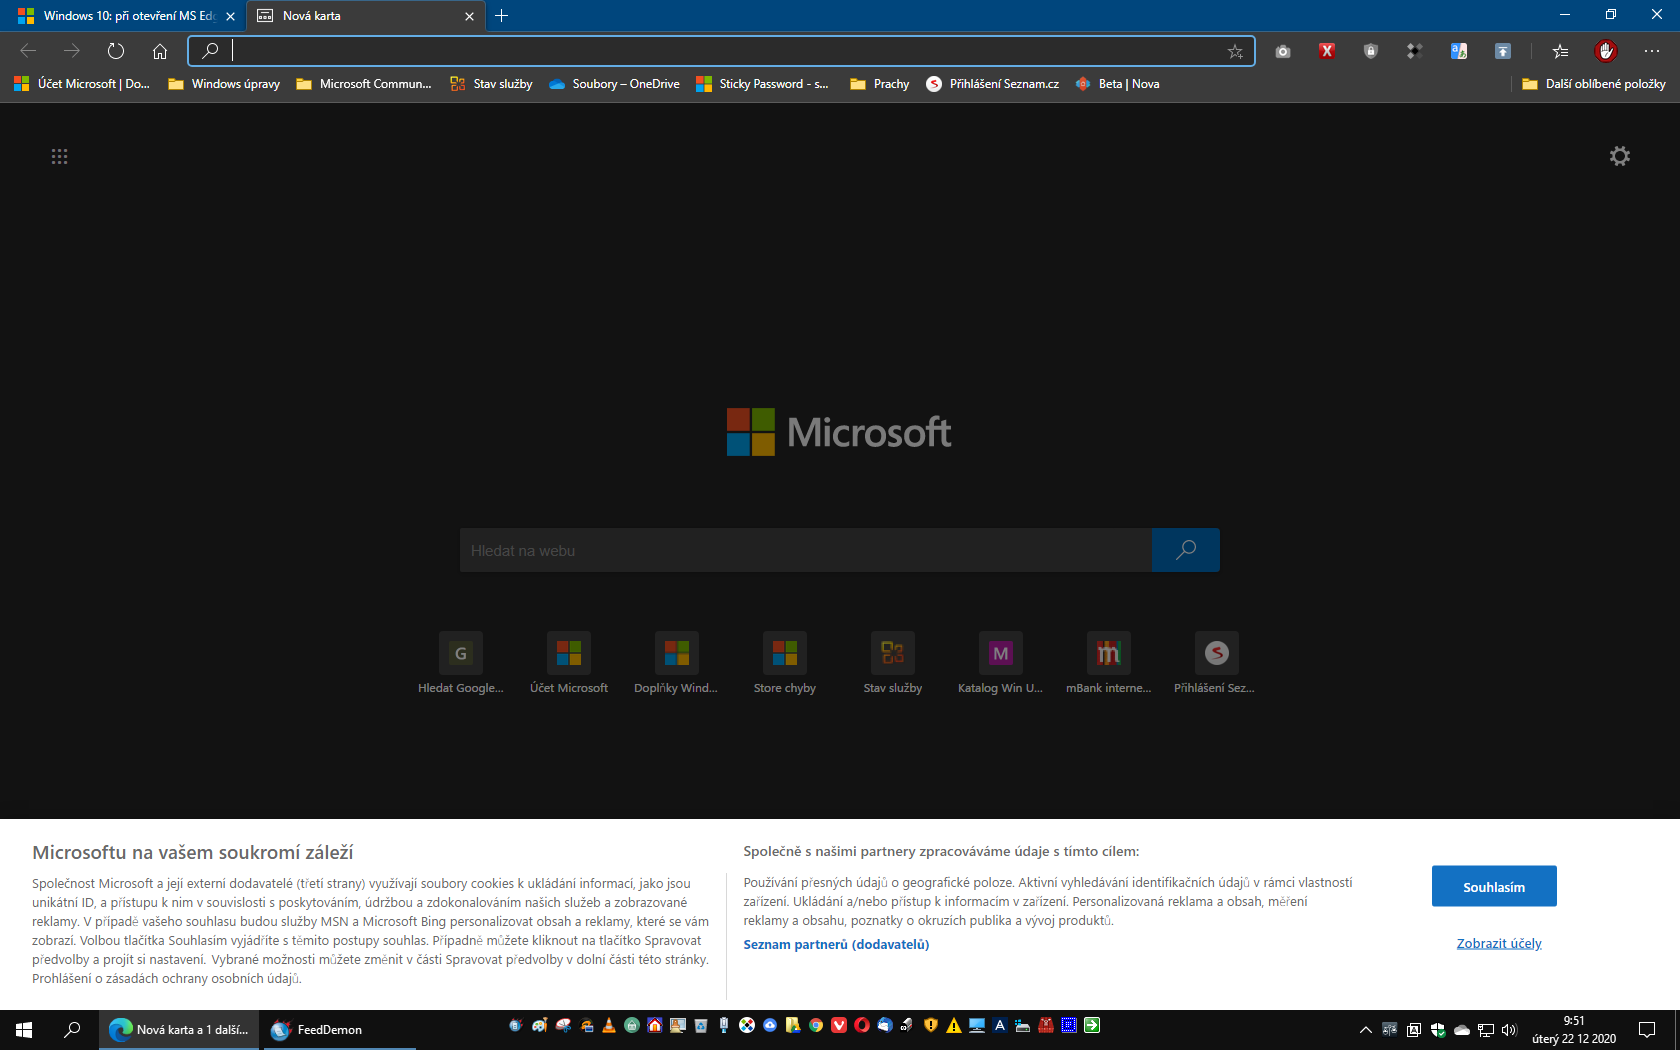Open the Home page
This screenshot has width=1680, height=1050.
(160, 51)
